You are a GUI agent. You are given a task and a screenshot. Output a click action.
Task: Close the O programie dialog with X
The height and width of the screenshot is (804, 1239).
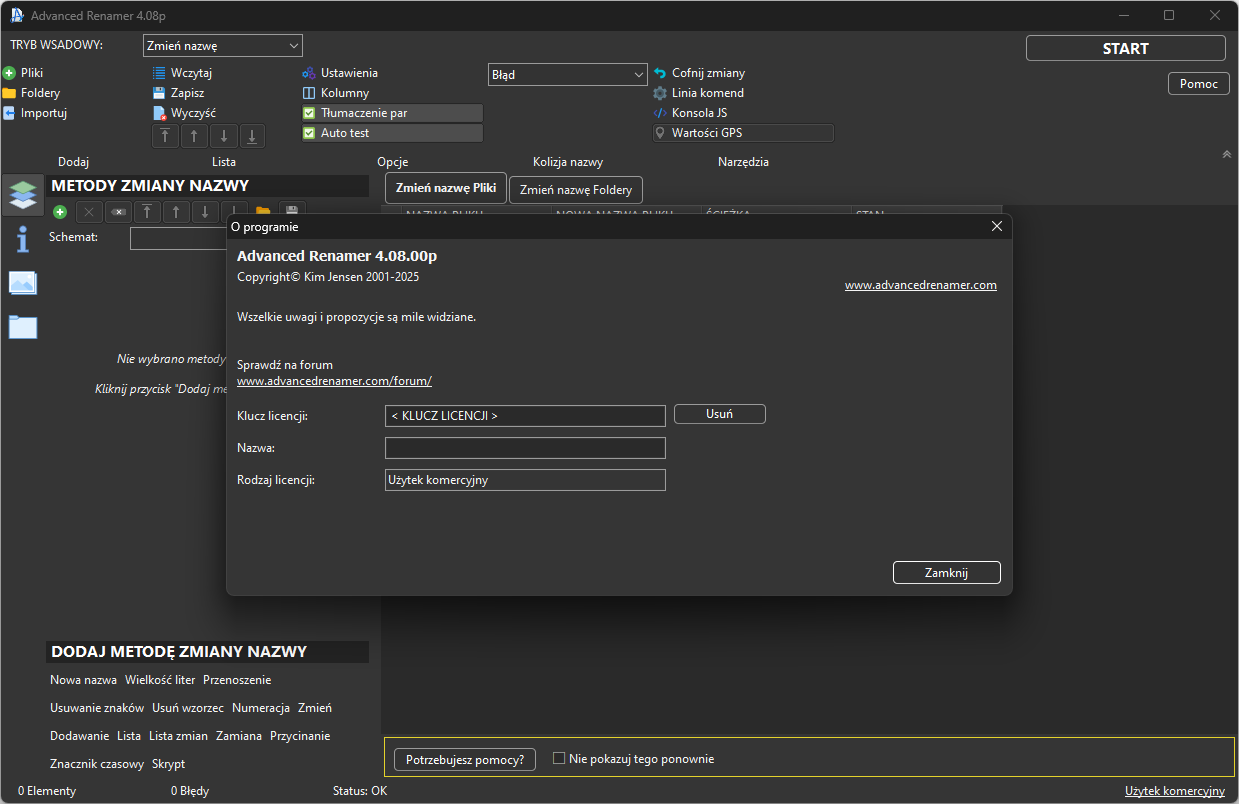[x=996, y=226]
